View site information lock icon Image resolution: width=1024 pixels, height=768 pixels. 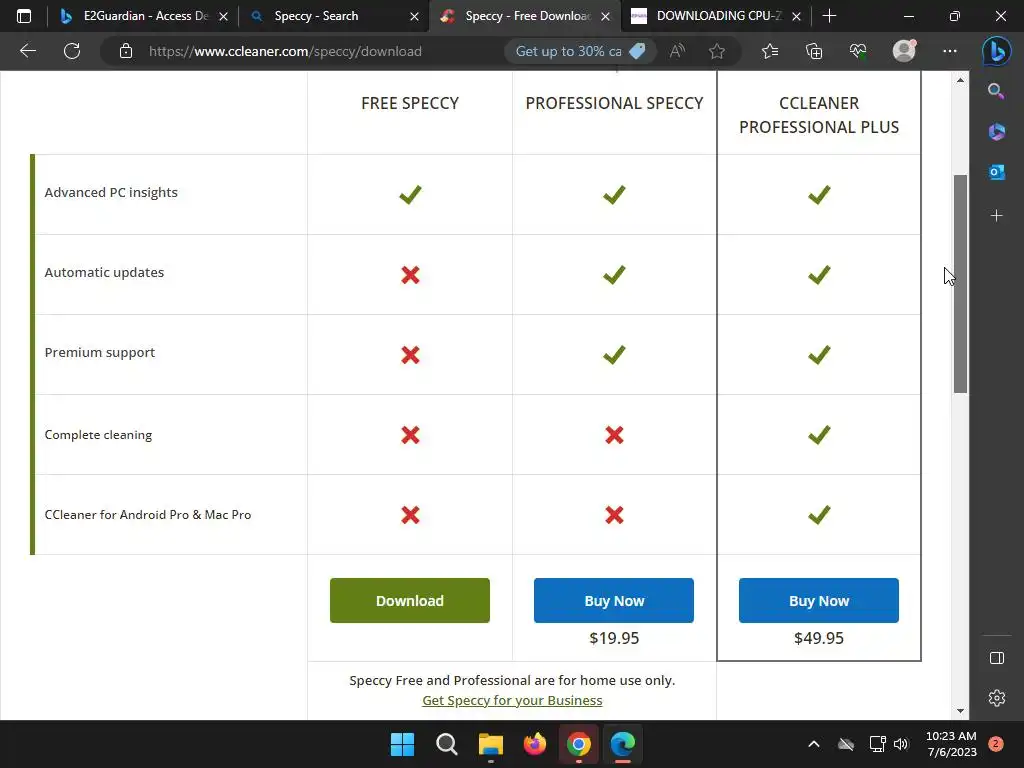pyautogui.click(x=126, y=51)
